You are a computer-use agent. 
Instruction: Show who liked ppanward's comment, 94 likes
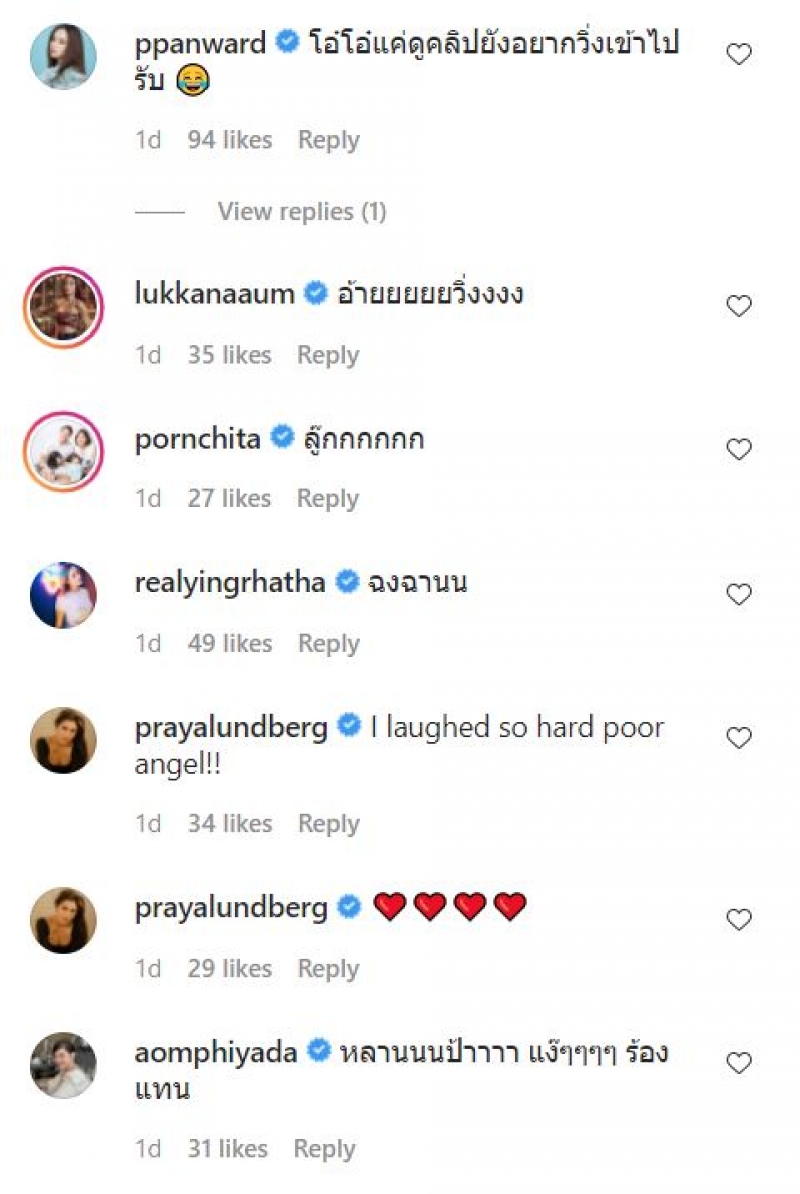click(x=229, y=140)
